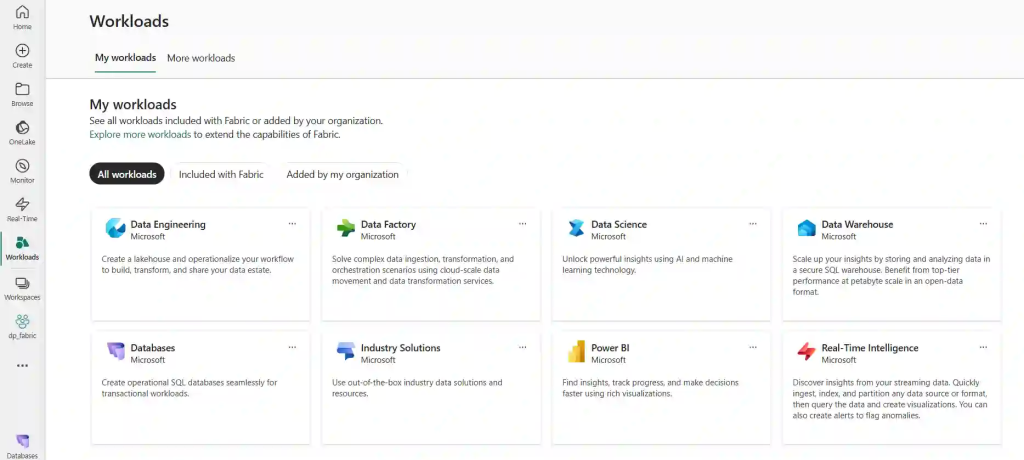The width and height of the screenshot is (1024, 460).
Task: Open OneLake in the sidebar
Action: pos(22,133)
